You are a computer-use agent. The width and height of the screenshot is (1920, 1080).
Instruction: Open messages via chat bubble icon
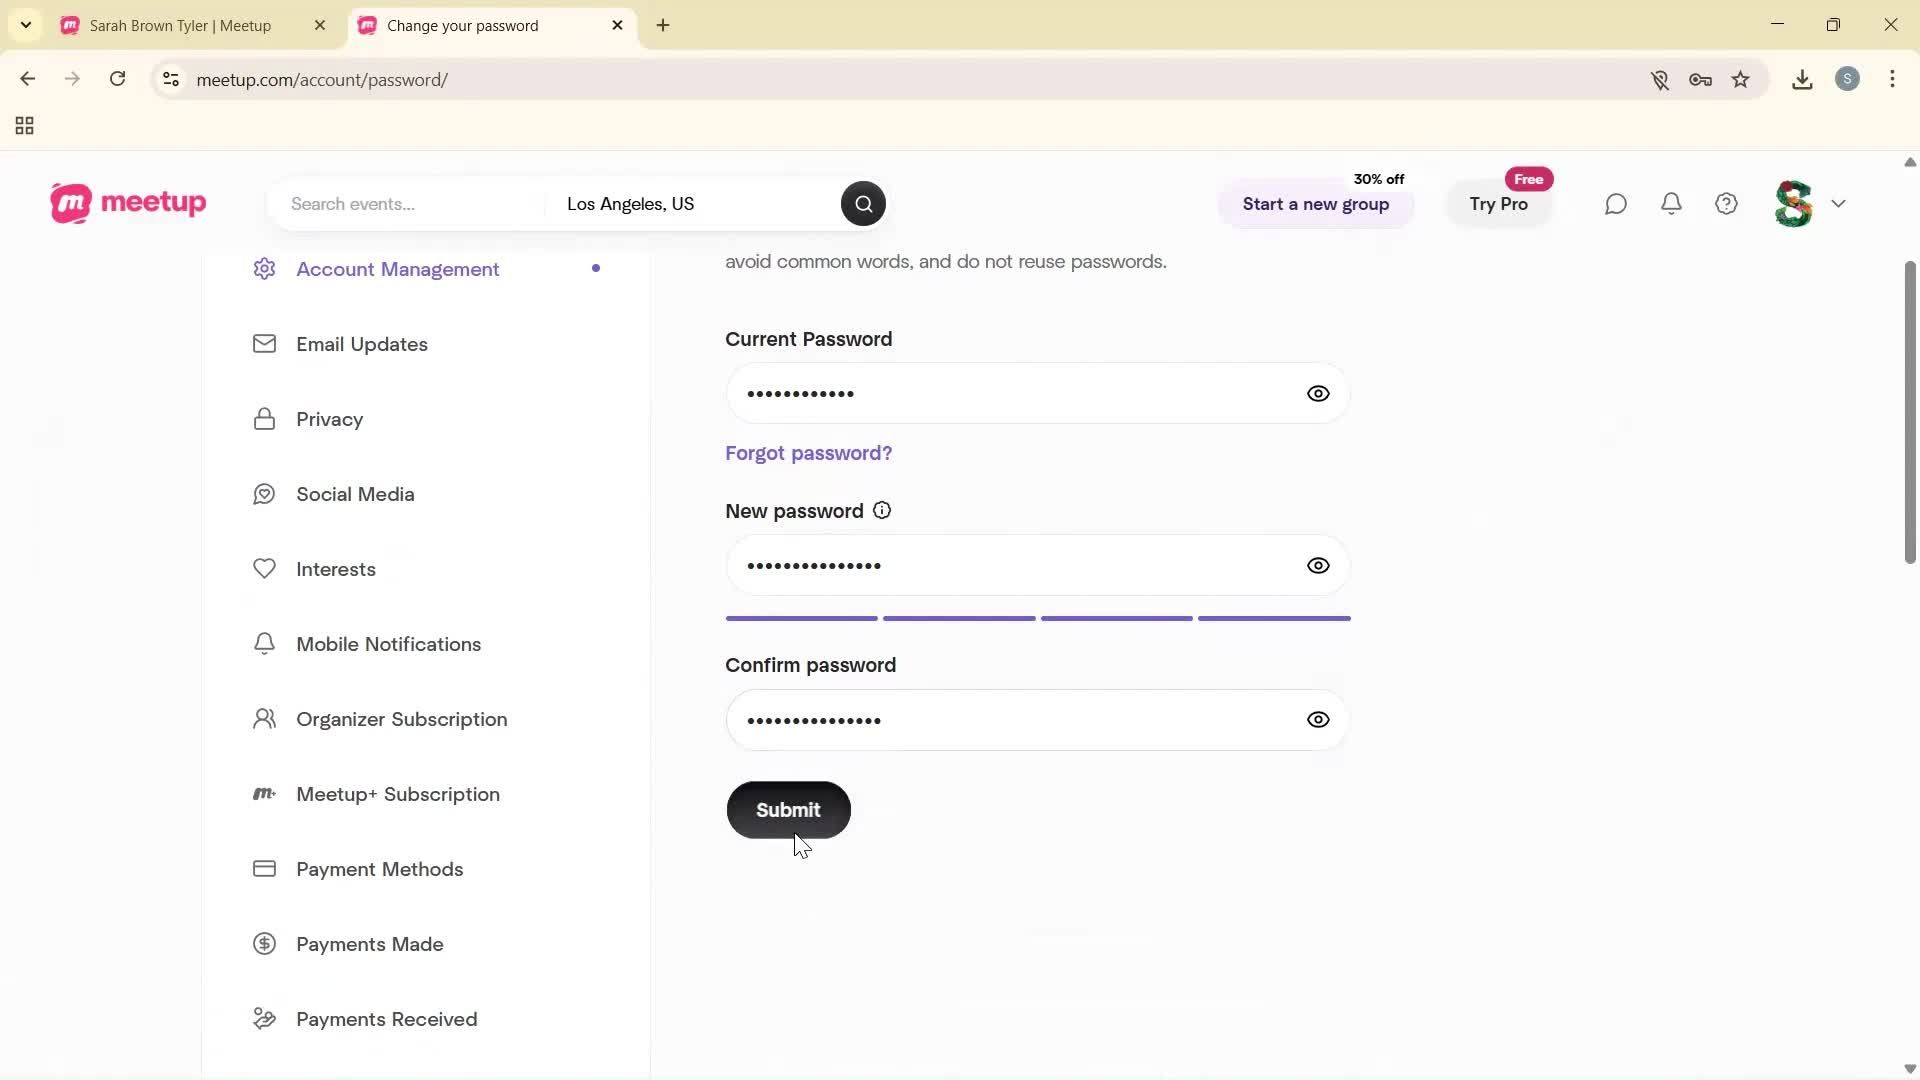click(1616, 204)
